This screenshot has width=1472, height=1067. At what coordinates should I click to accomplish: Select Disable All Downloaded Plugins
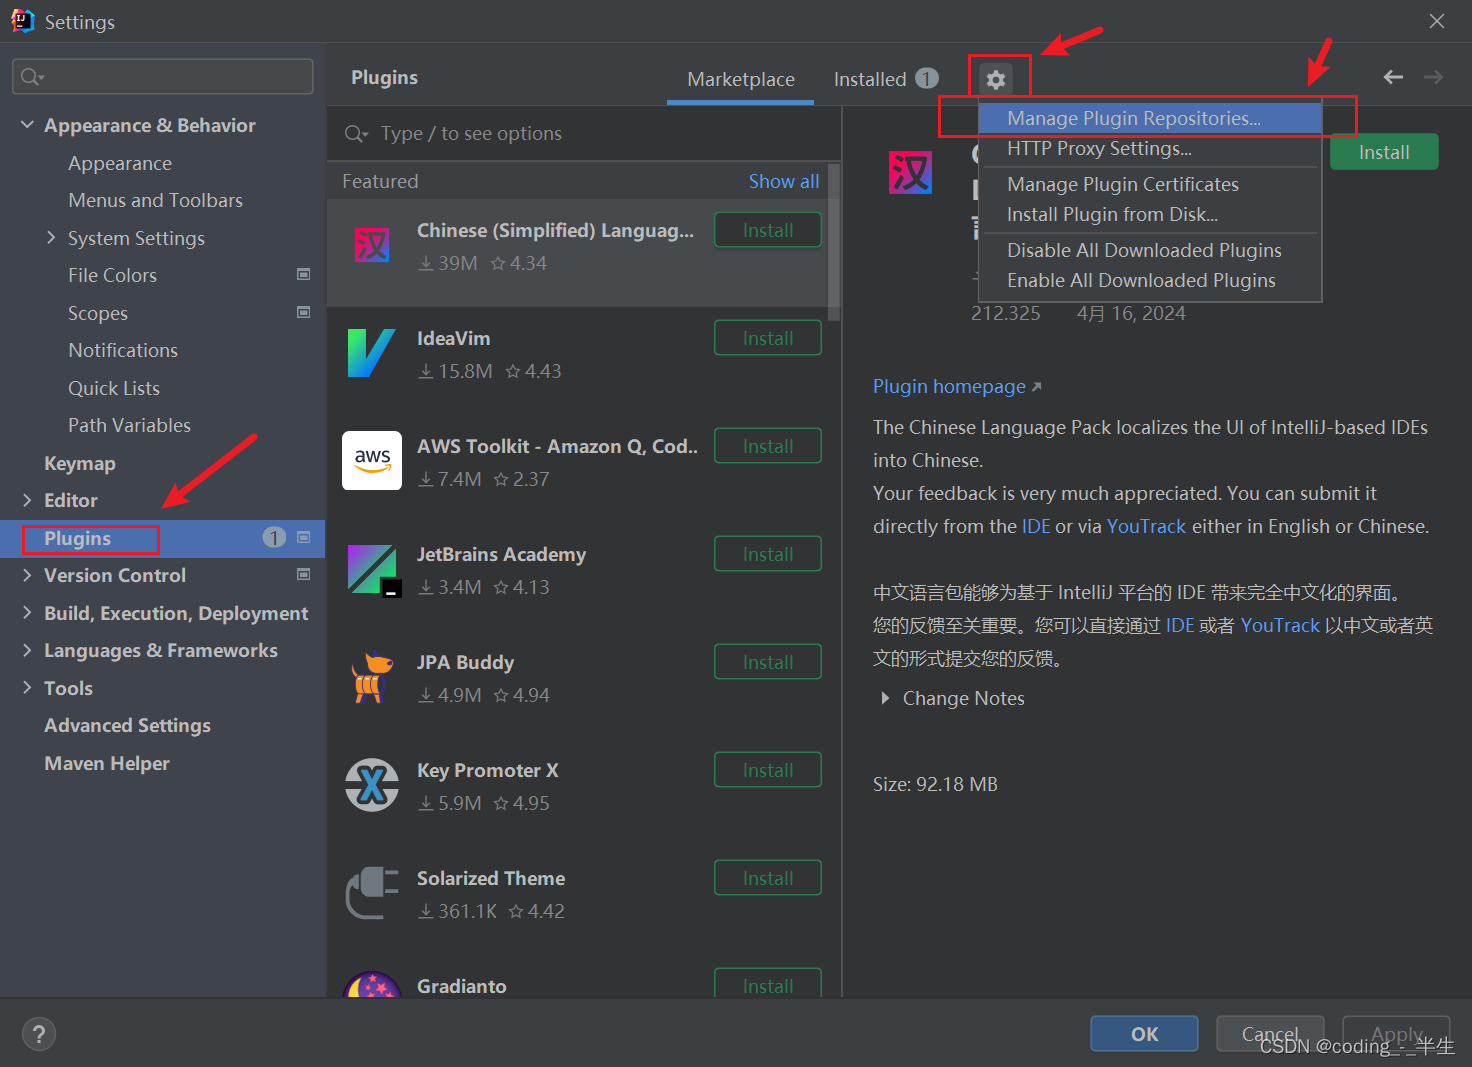coord(1150,250)
